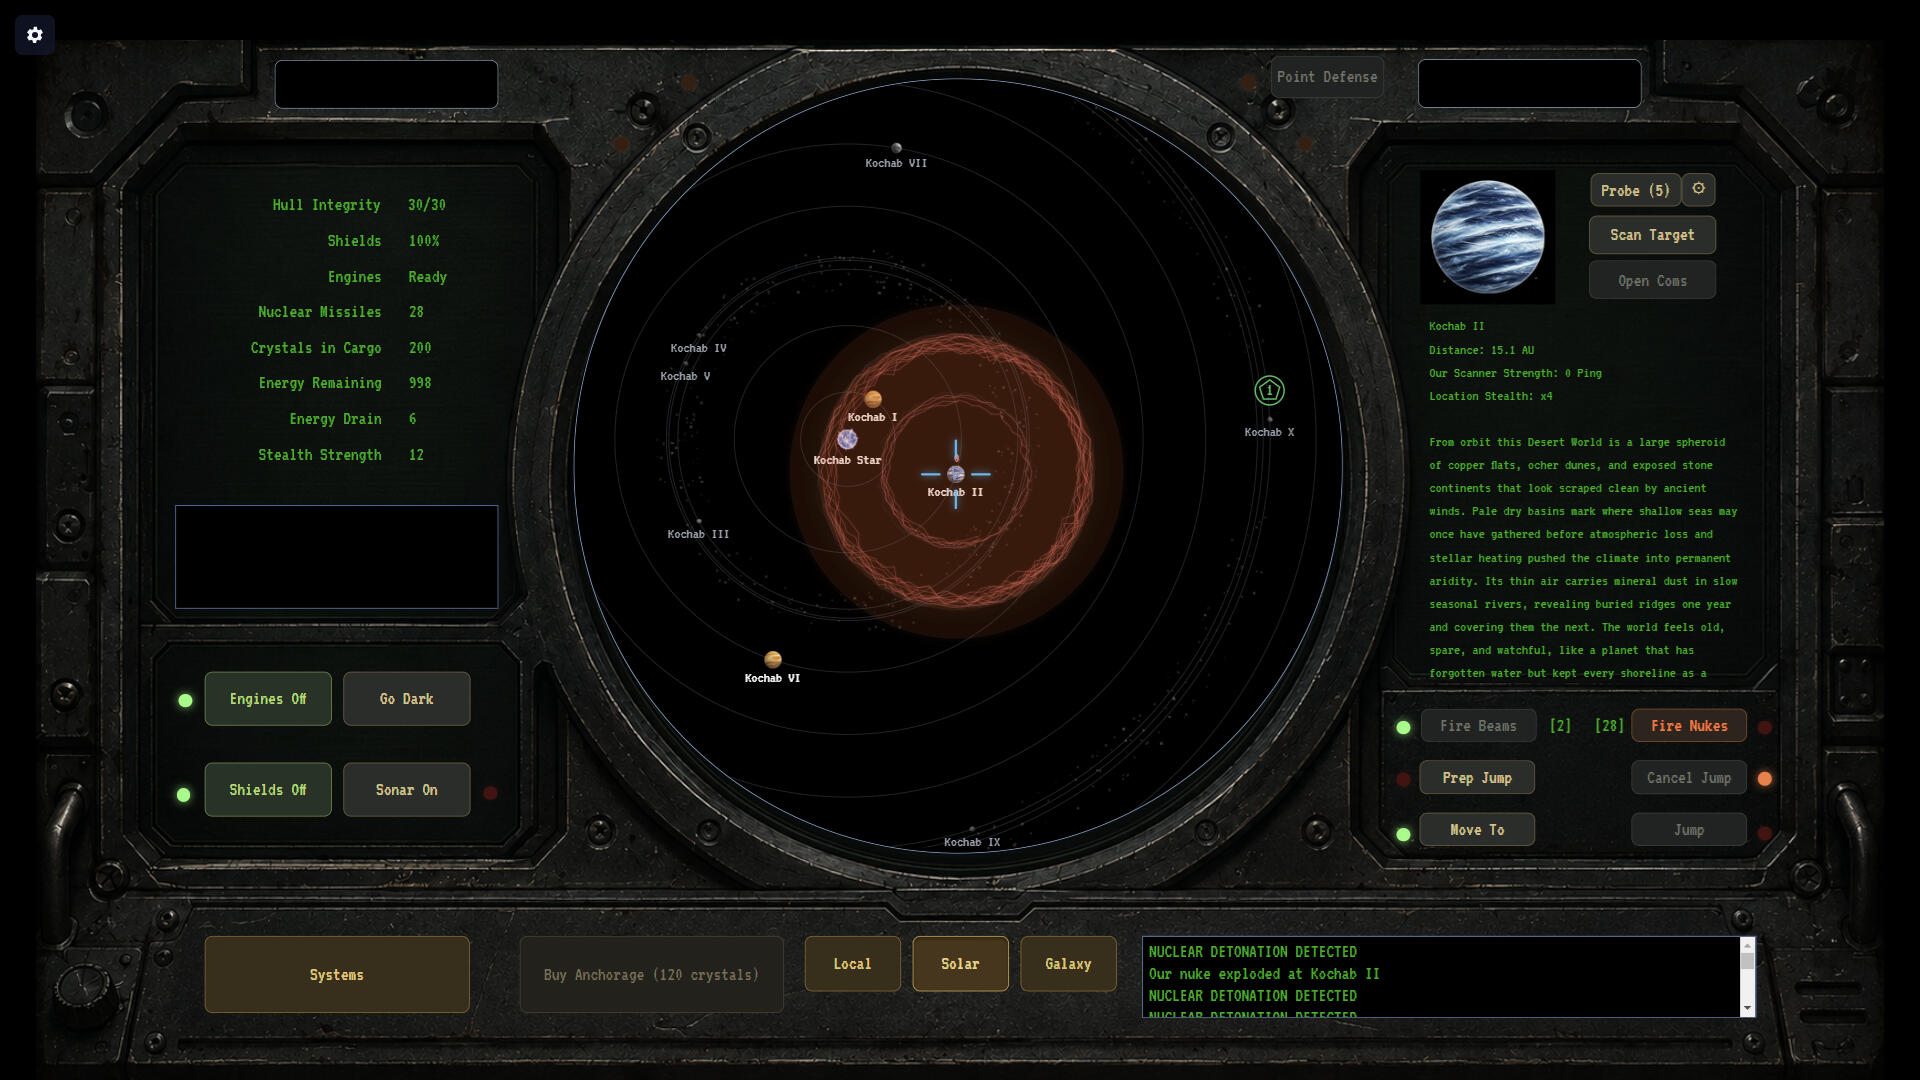Click the Scan Target button
The width and height of the screenshot is (1920, 1080).
1652,235
